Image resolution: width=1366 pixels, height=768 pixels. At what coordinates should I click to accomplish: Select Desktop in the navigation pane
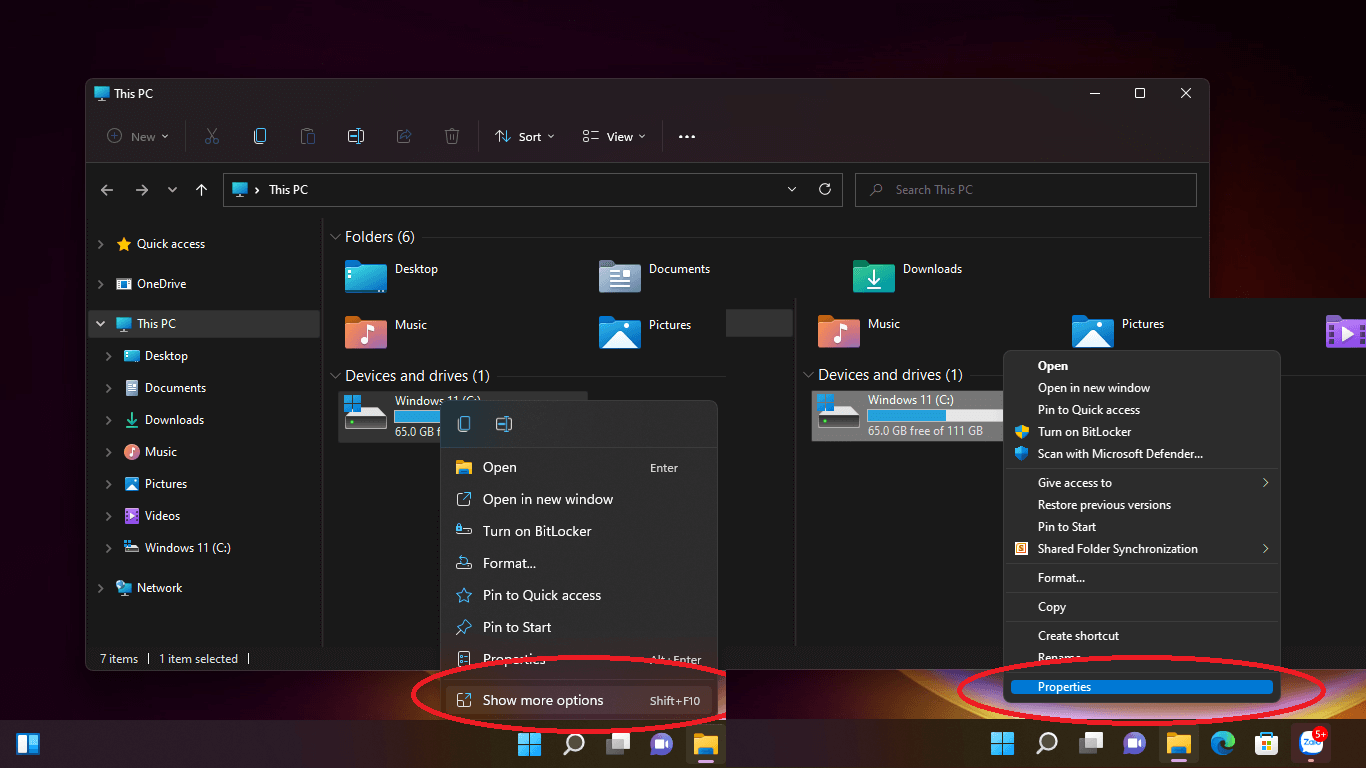tap(166, 356)
